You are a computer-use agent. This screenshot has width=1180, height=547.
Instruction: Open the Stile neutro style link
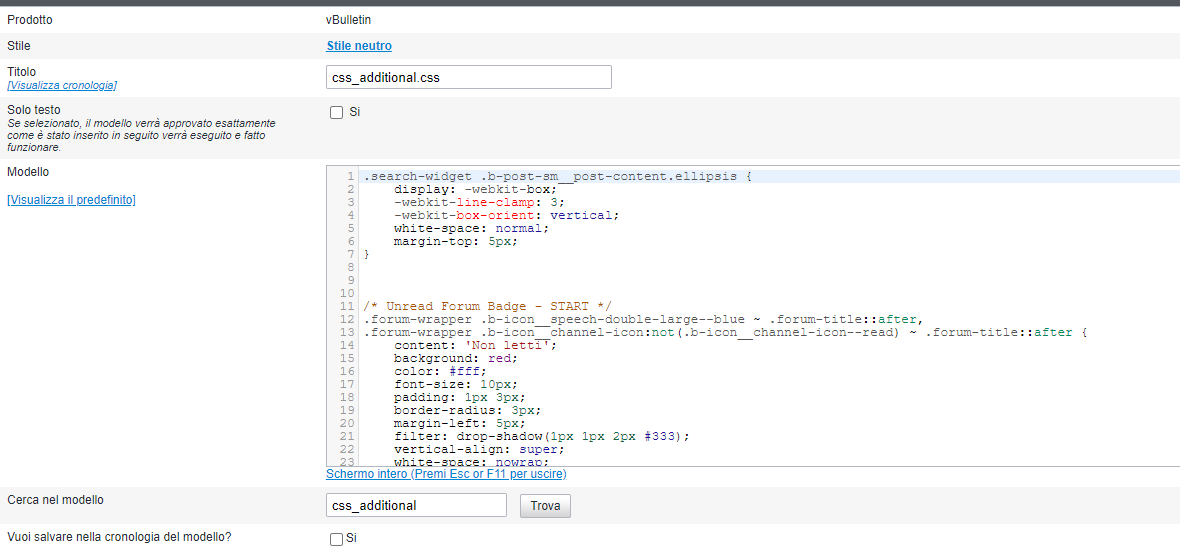click(359, 46)
